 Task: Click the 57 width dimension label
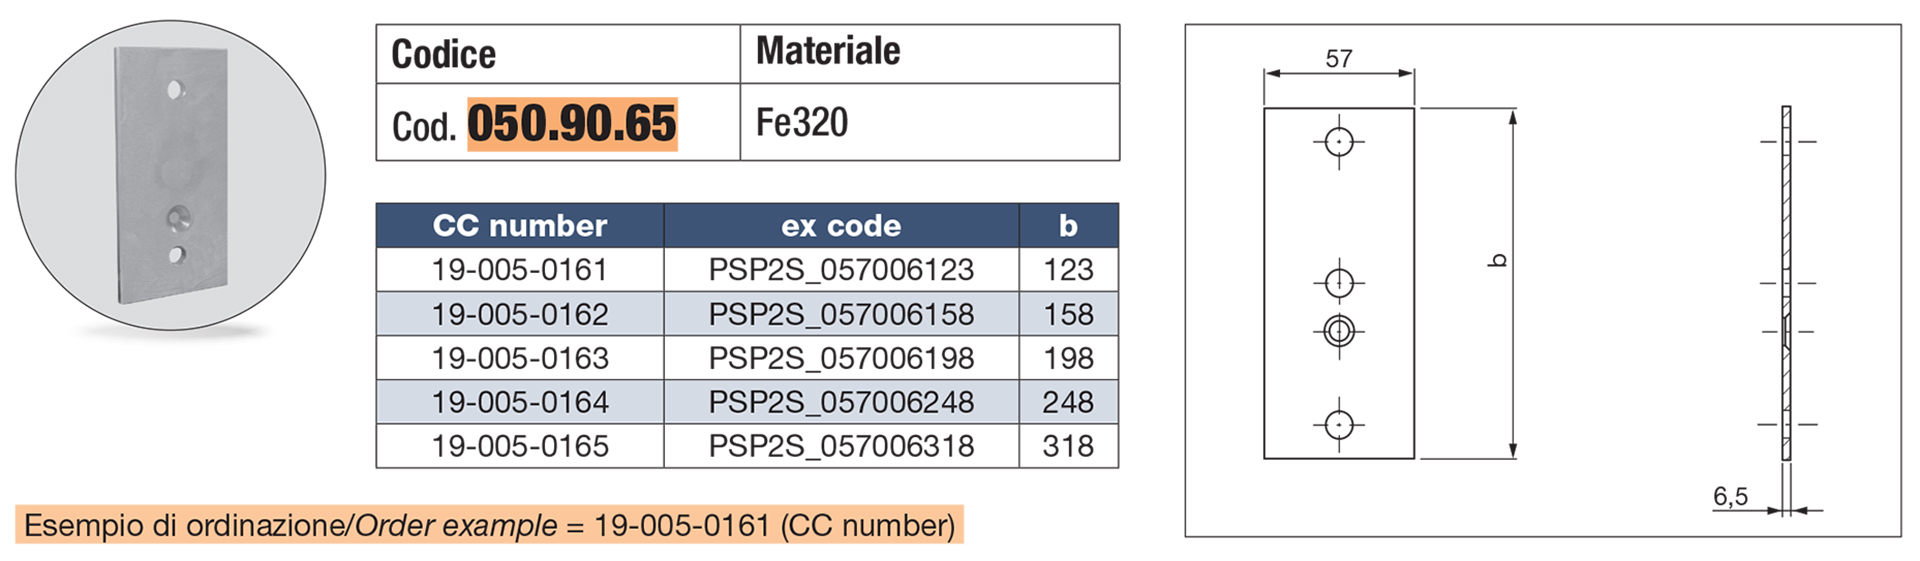(1339, 59)
